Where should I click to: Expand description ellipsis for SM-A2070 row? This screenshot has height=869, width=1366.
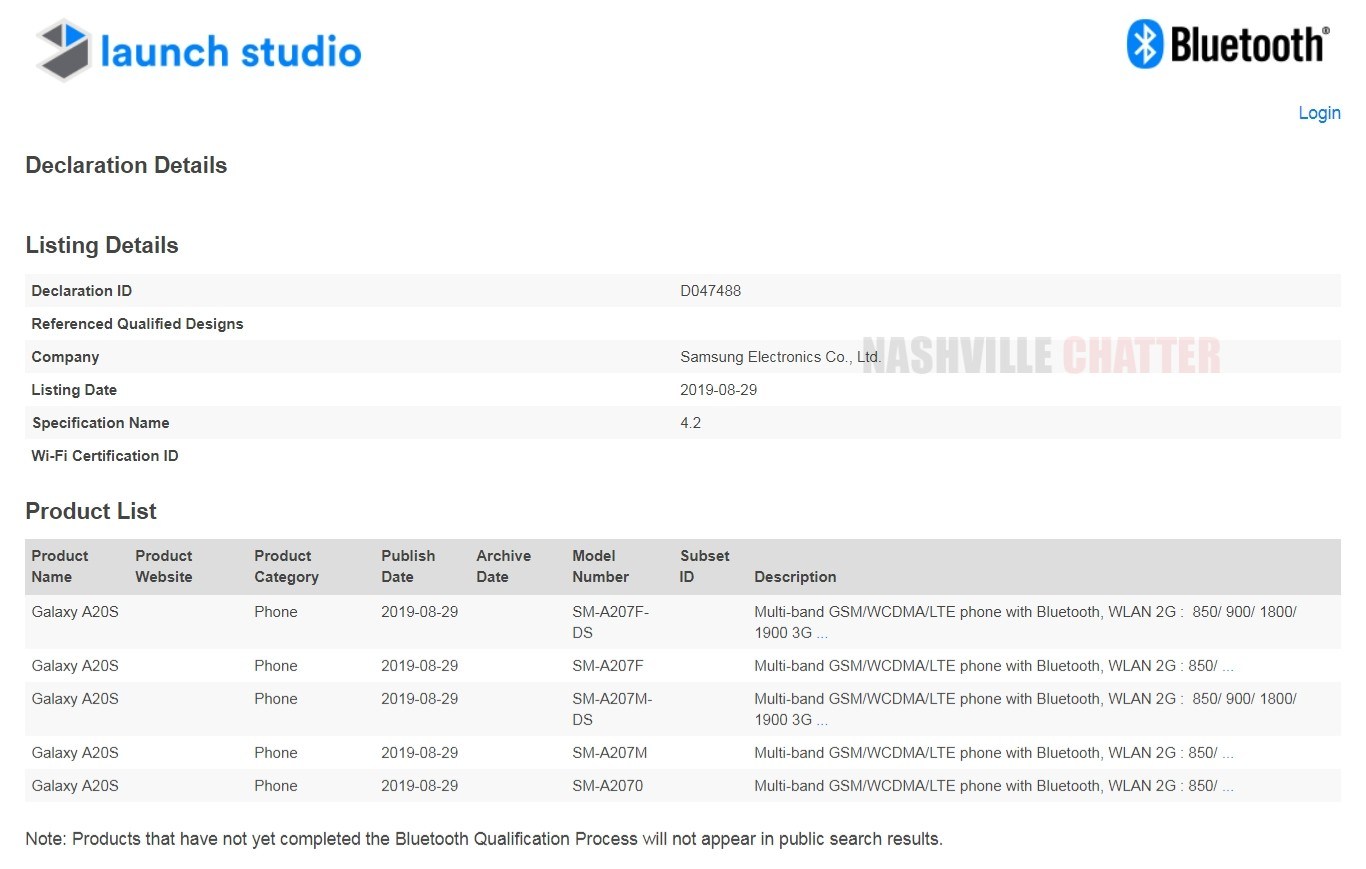tap(1228, 786)
